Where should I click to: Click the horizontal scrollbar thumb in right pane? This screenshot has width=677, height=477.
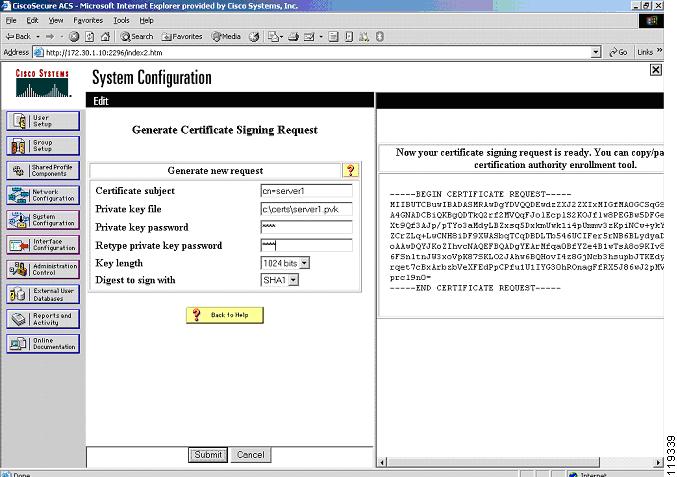tap(493, 463)
